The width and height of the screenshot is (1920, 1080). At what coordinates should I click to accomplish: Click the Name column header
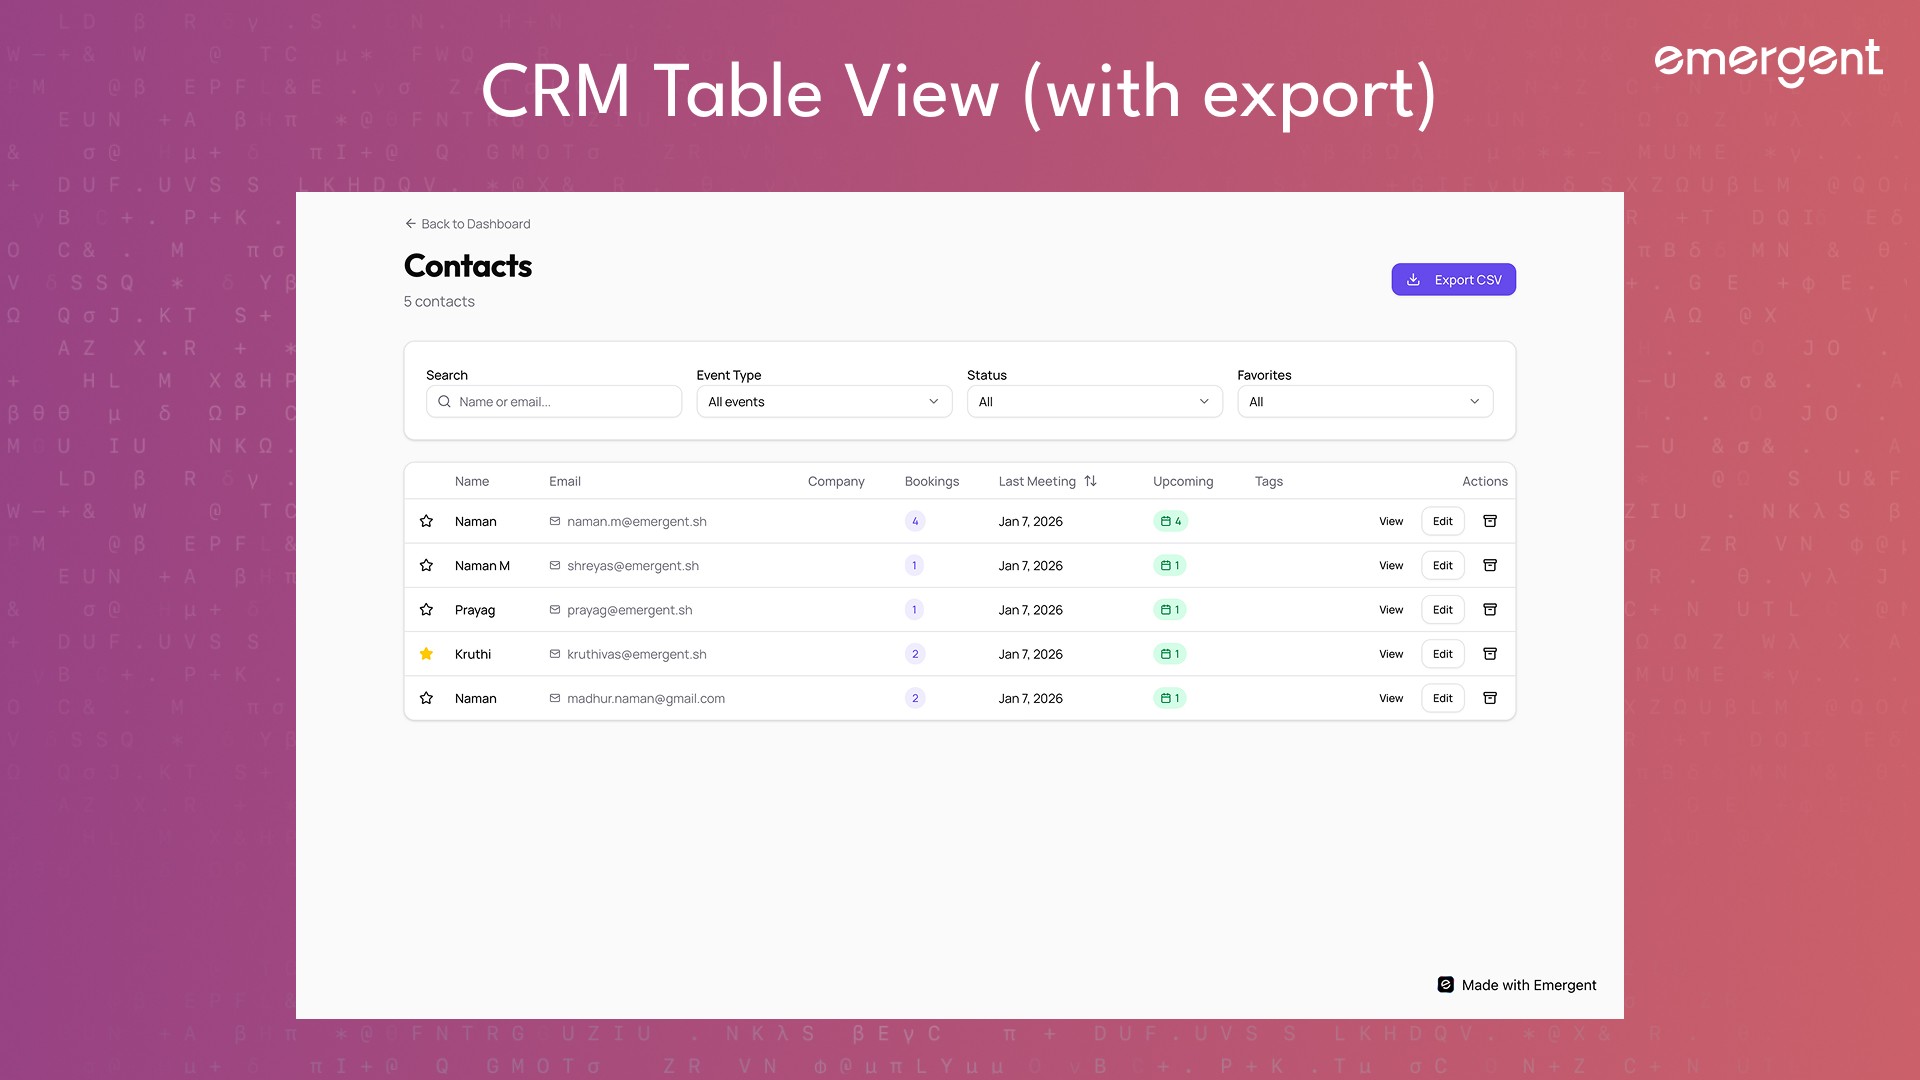point(471,481)
